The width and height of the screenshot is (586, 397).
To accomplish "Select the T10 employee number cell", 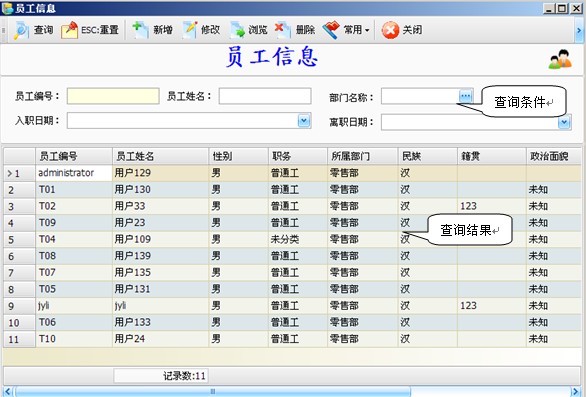I will (x=74, y=339).
